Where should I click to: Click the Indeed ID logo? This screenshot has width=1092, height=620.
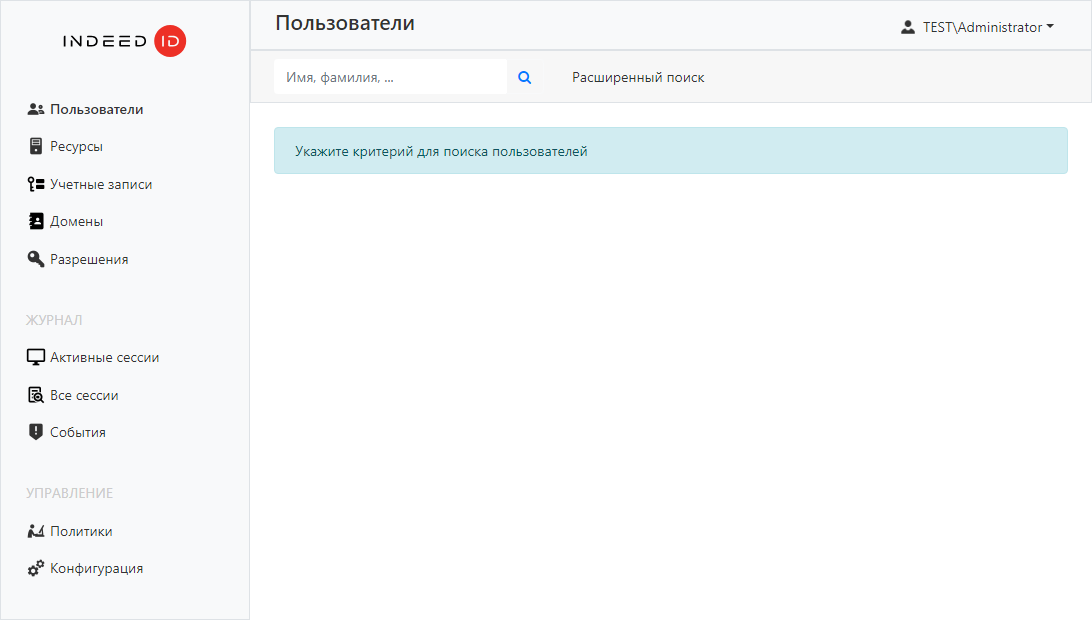tap(124, 41)
